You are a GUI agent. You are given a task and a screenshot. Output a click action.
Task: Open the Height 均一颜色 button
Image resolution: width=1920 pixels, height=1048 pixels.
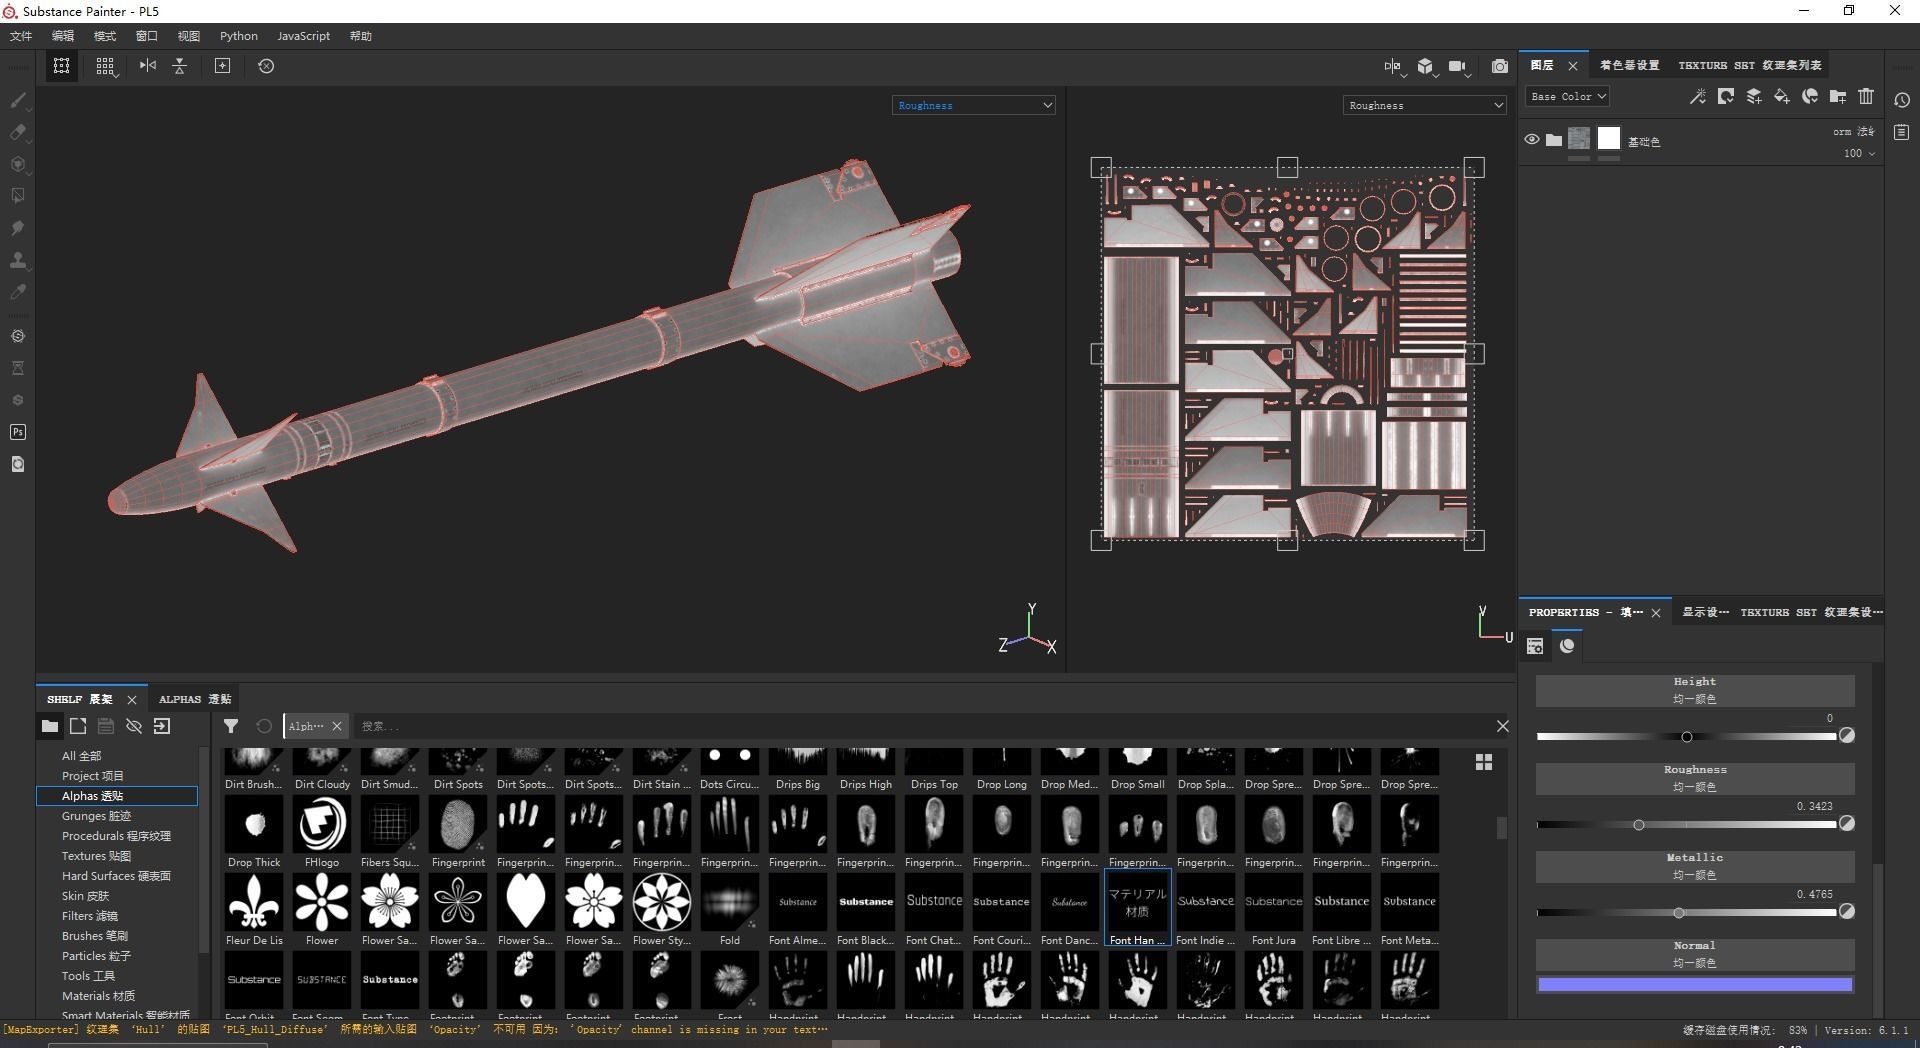pos(1695,691)
